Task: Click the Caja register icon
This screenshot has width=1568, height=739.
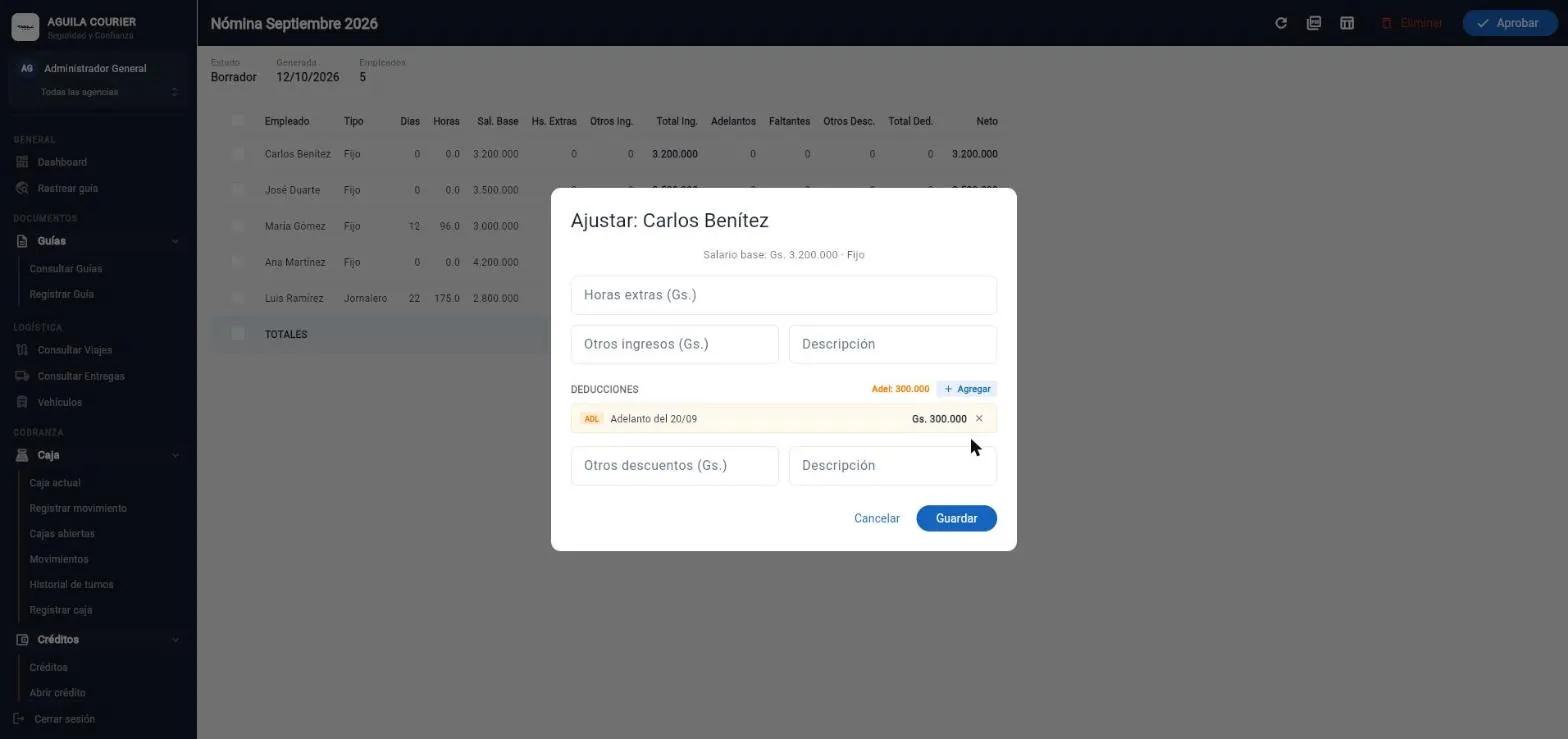Action: click(x=22, y=455)
